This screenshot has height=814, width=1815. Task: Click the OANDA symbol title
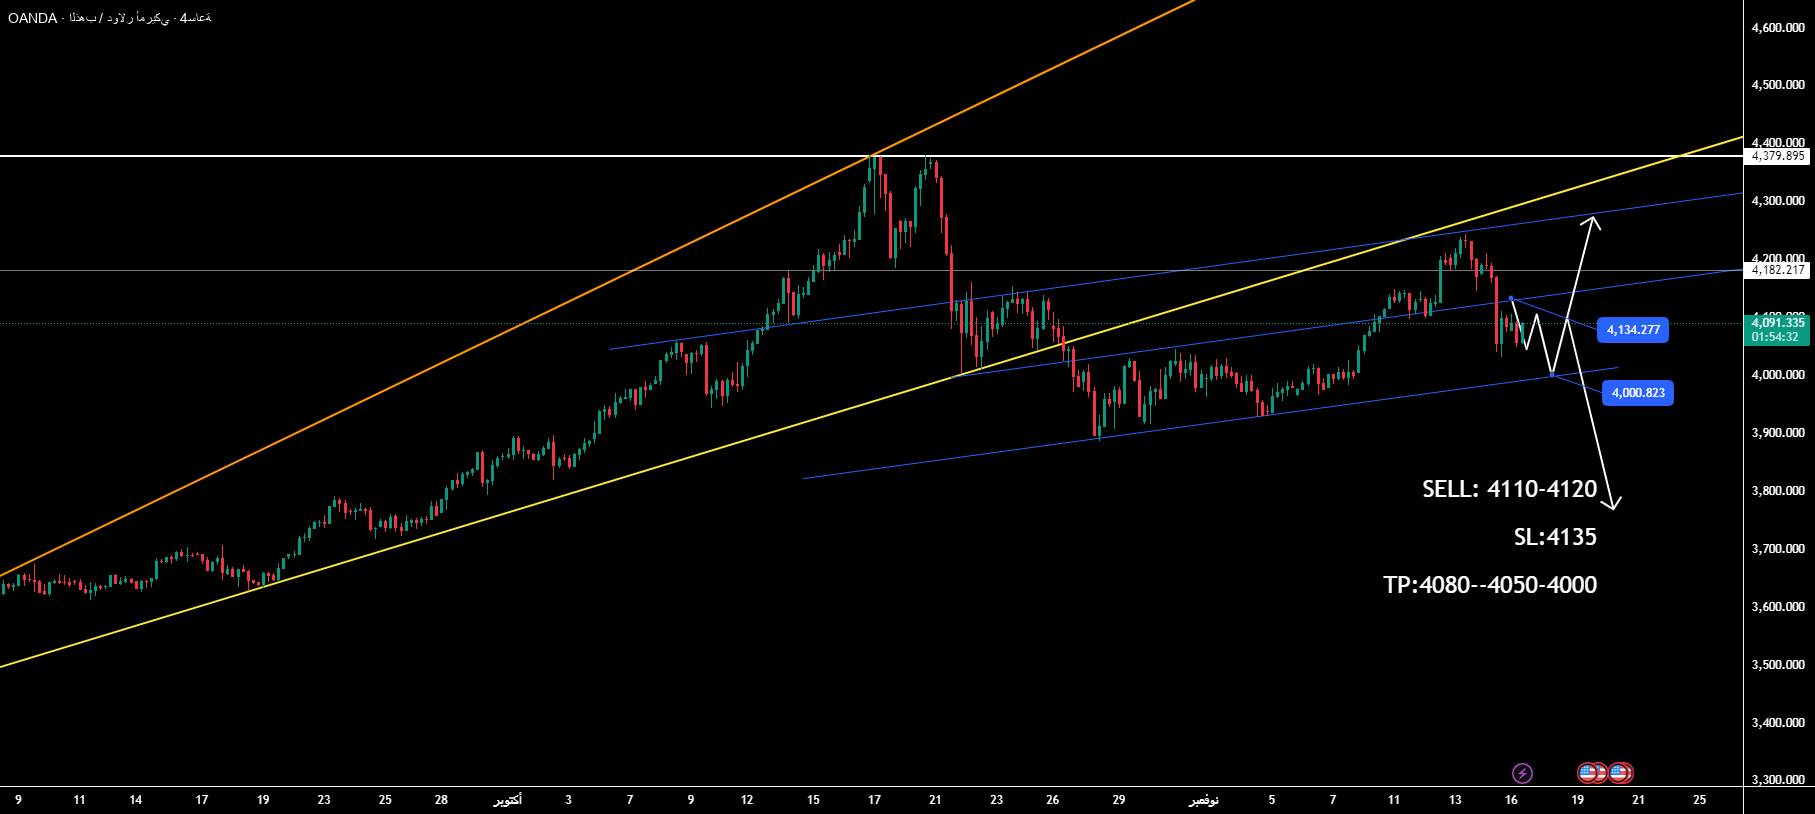pyautogui.click(x=32, y=18)
